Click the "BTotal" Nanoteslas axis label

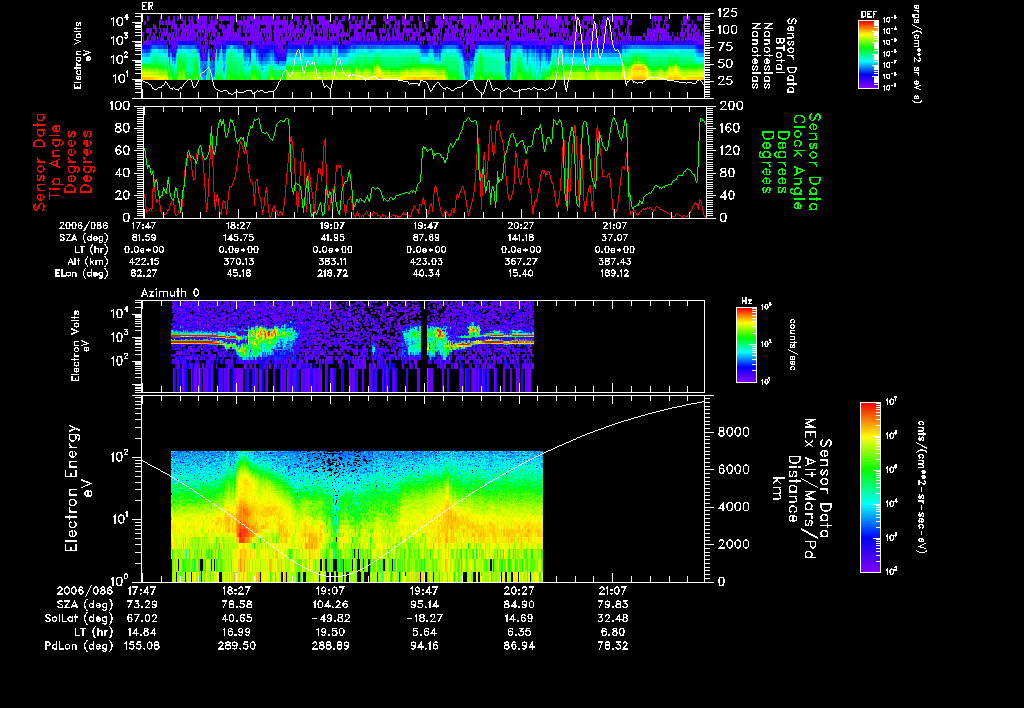tap(780, 57)
